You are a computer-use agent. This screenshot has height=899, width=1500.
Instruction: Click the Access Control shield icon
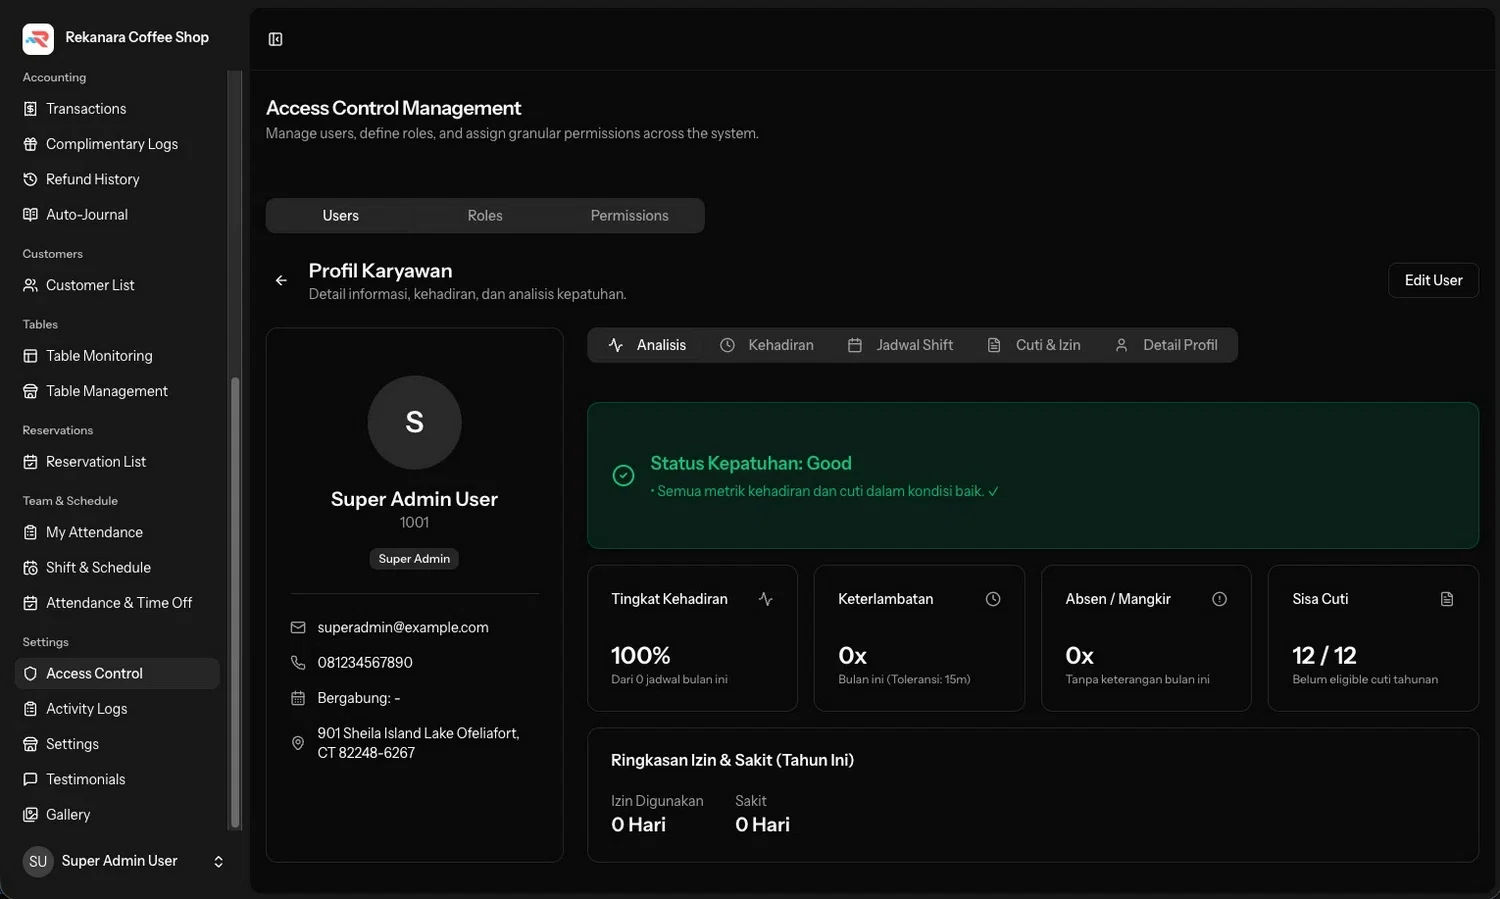tap(30, 674)
